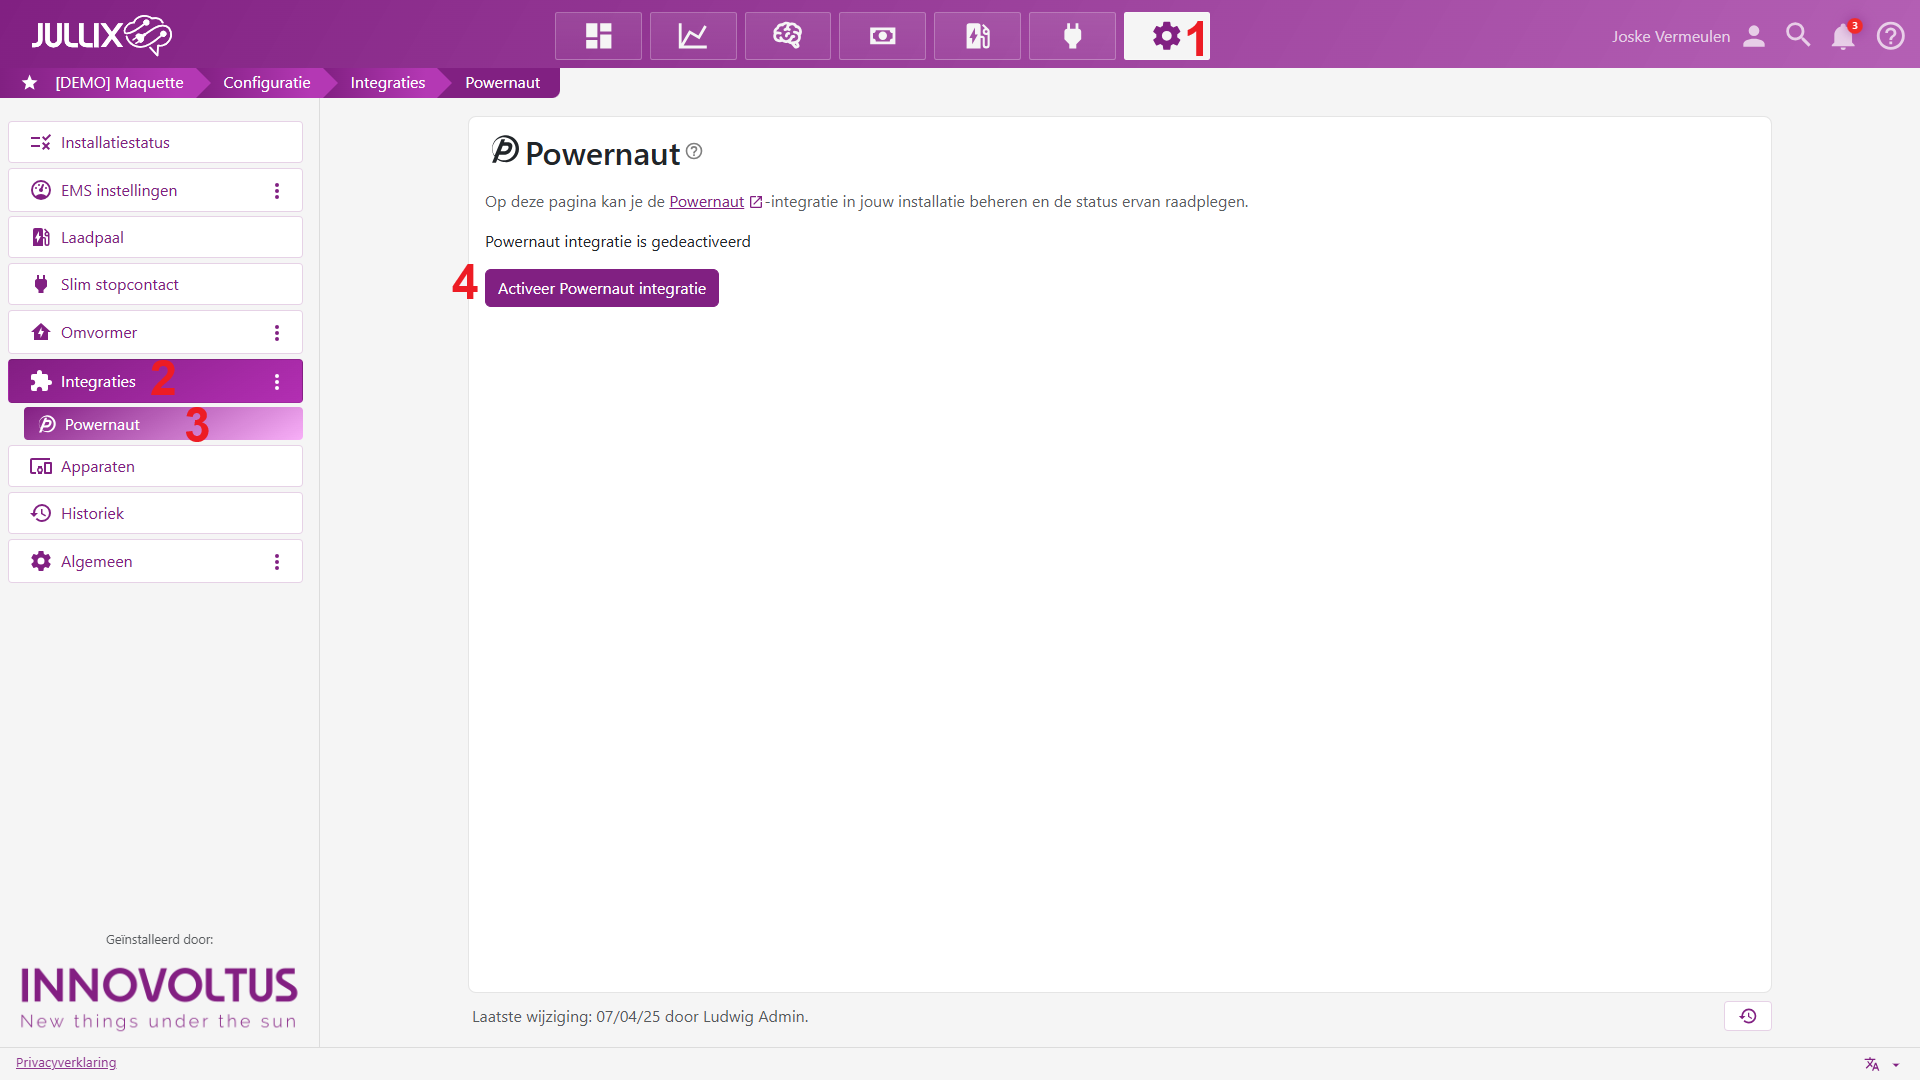Expand EMS instellingen three-dot menu

coord(277,190)
